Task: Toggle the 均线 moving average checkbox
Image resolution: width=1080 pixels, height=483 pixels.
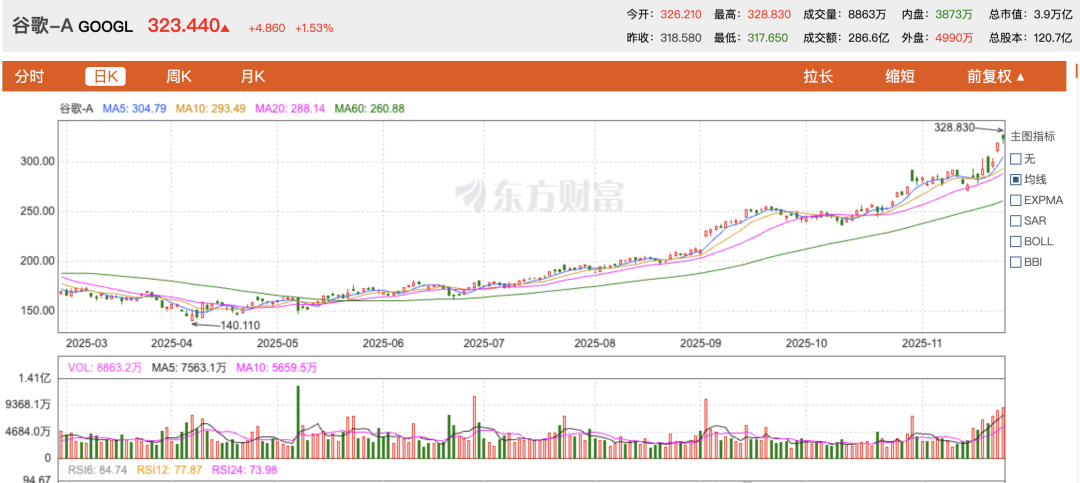Action: tap(1015, 179)
